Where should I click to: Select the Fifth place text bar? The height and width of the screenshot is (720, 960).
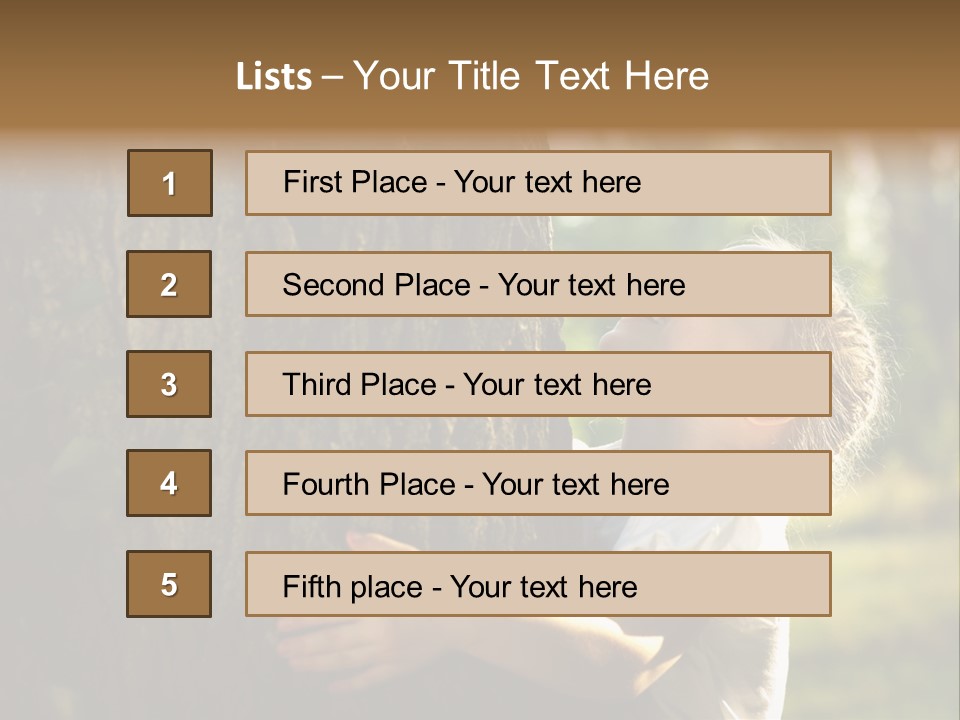538,584
